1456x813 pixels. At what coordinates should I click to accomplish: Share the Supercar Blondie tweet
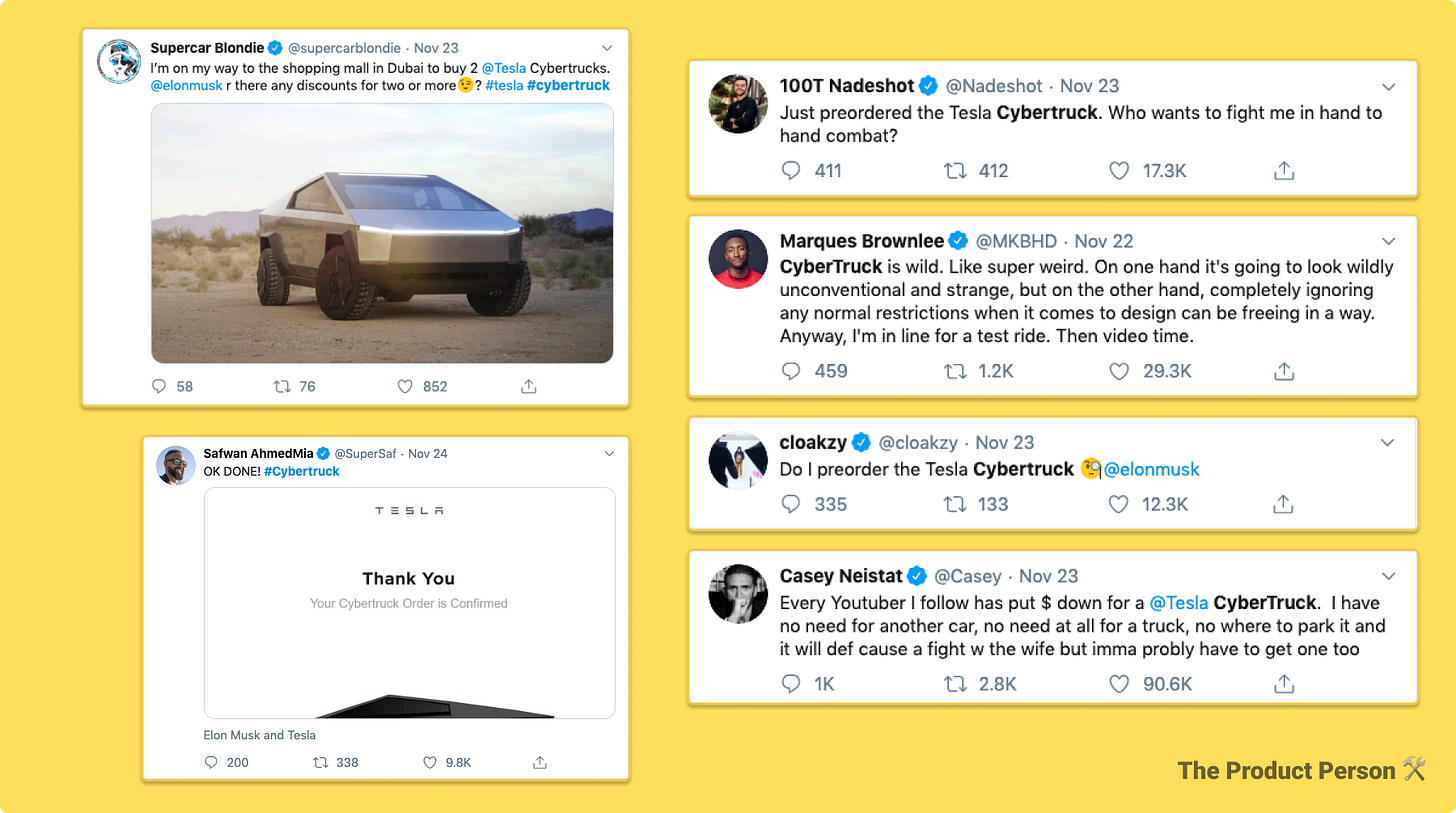point(530,386)
